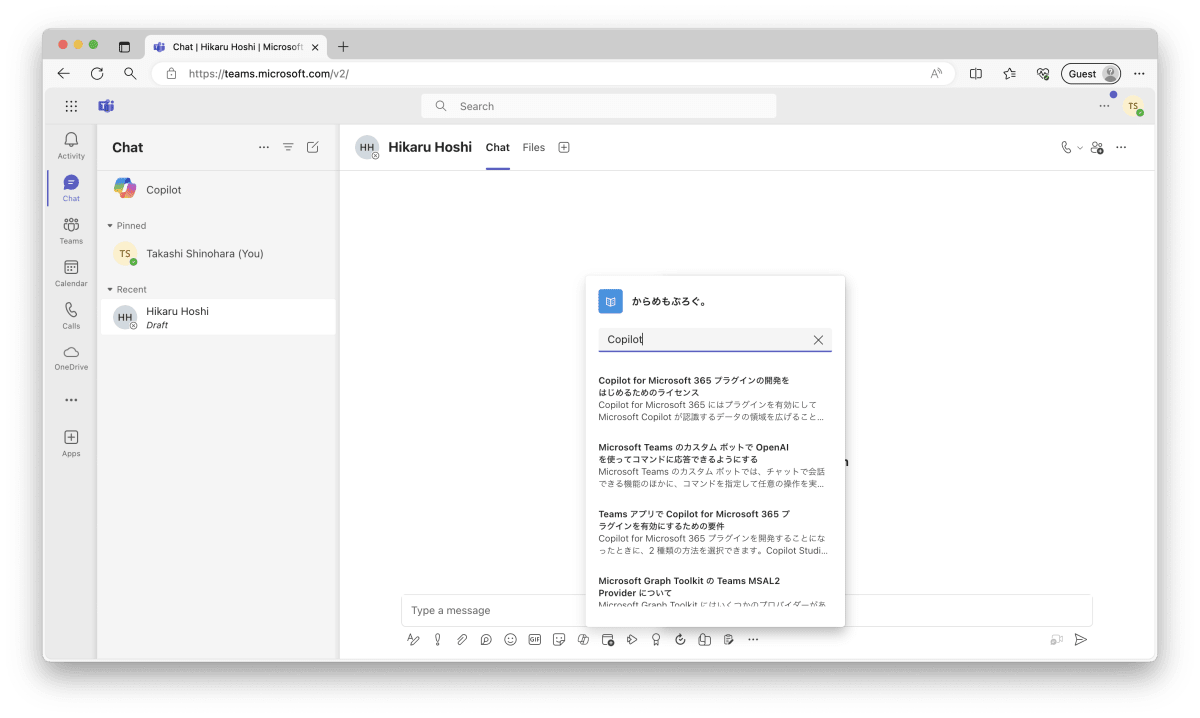Add people to the chat

click(x=1097, y=147)
